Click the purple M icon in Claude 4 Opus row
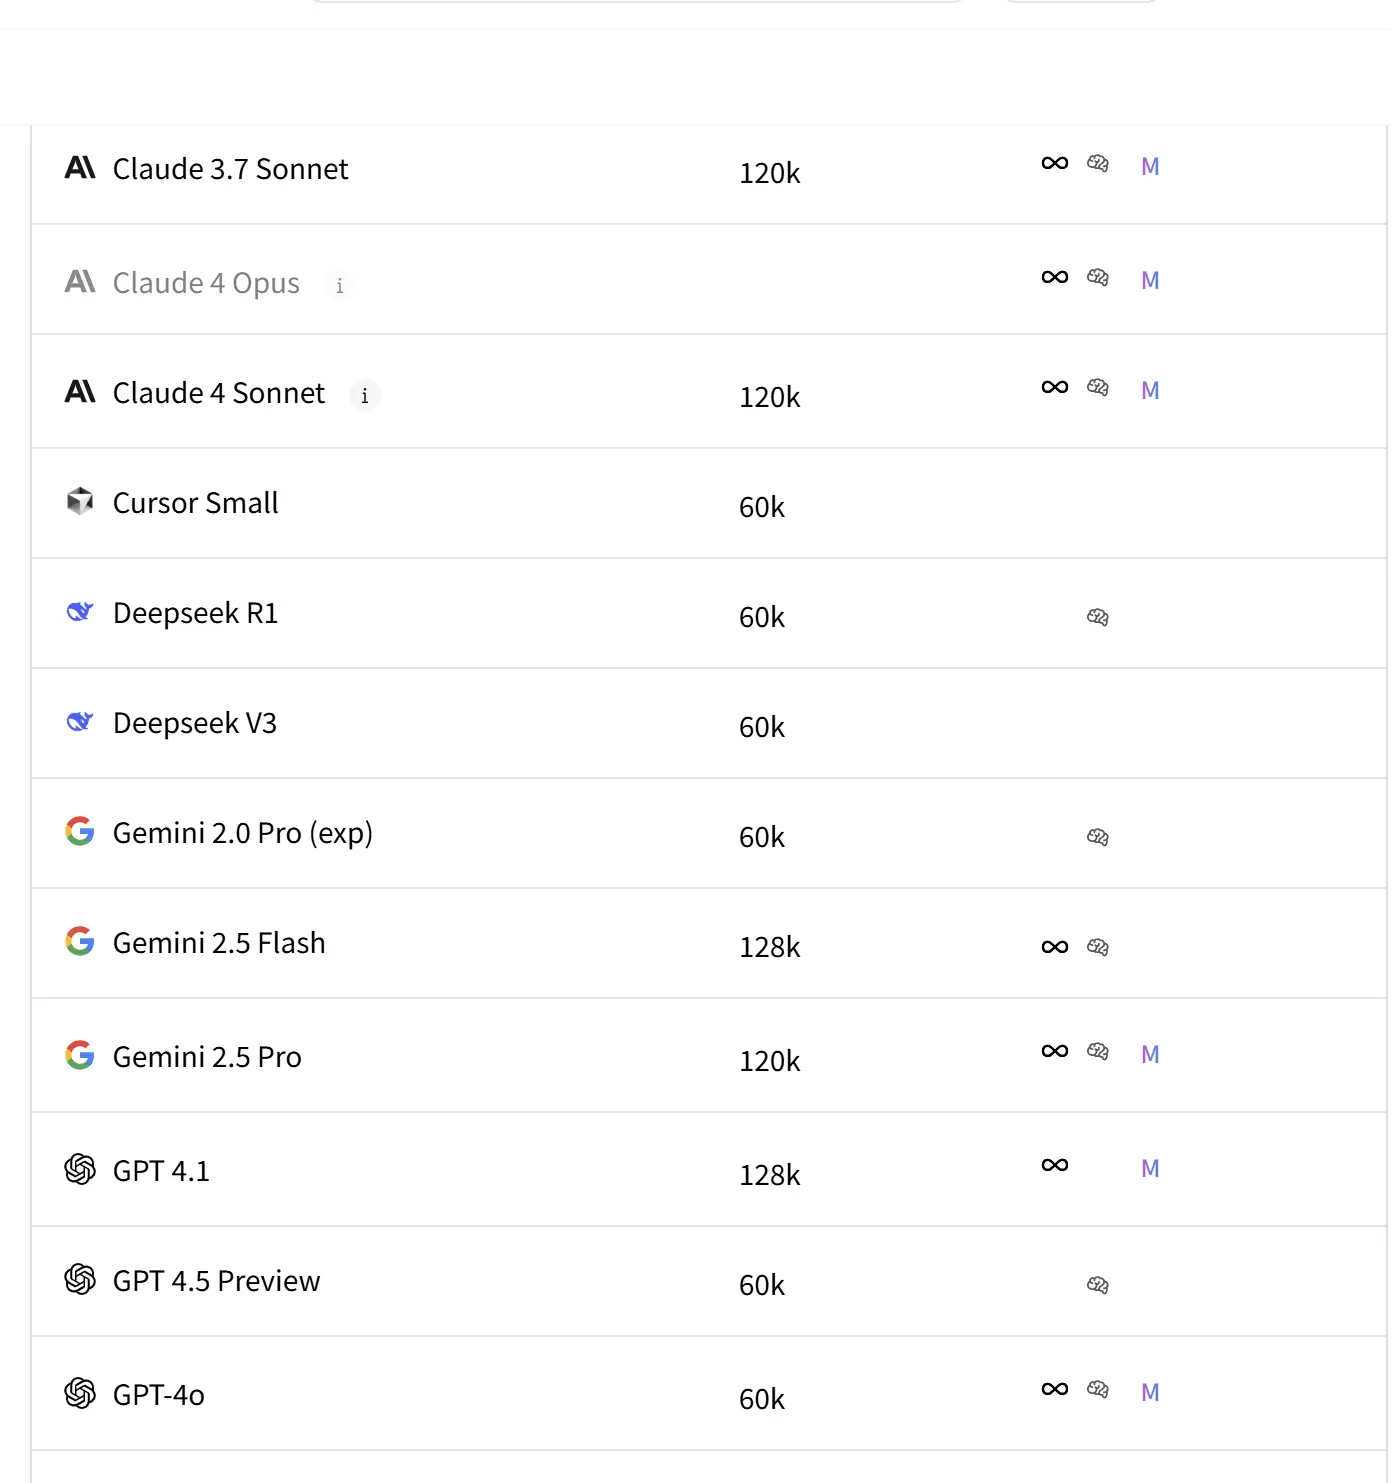 tap(1150, 280)
